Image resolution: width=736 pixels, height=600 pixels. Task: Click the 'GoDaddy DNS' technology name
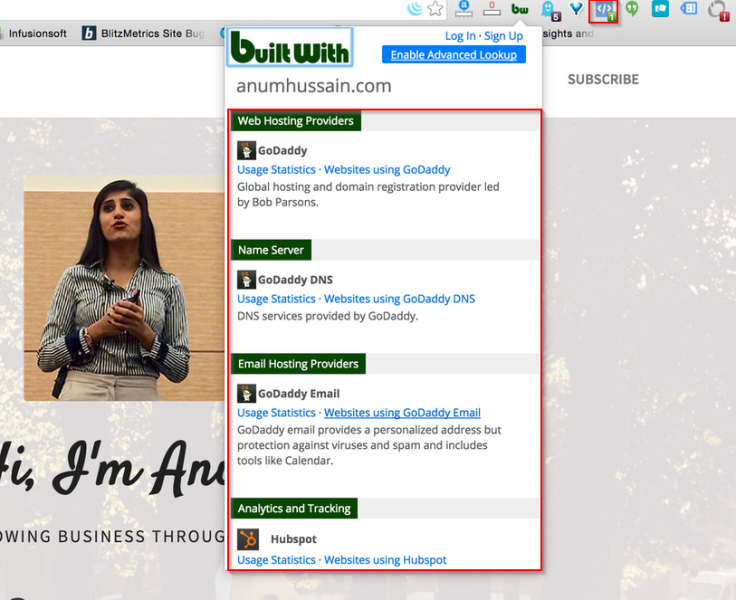(295, 280)
